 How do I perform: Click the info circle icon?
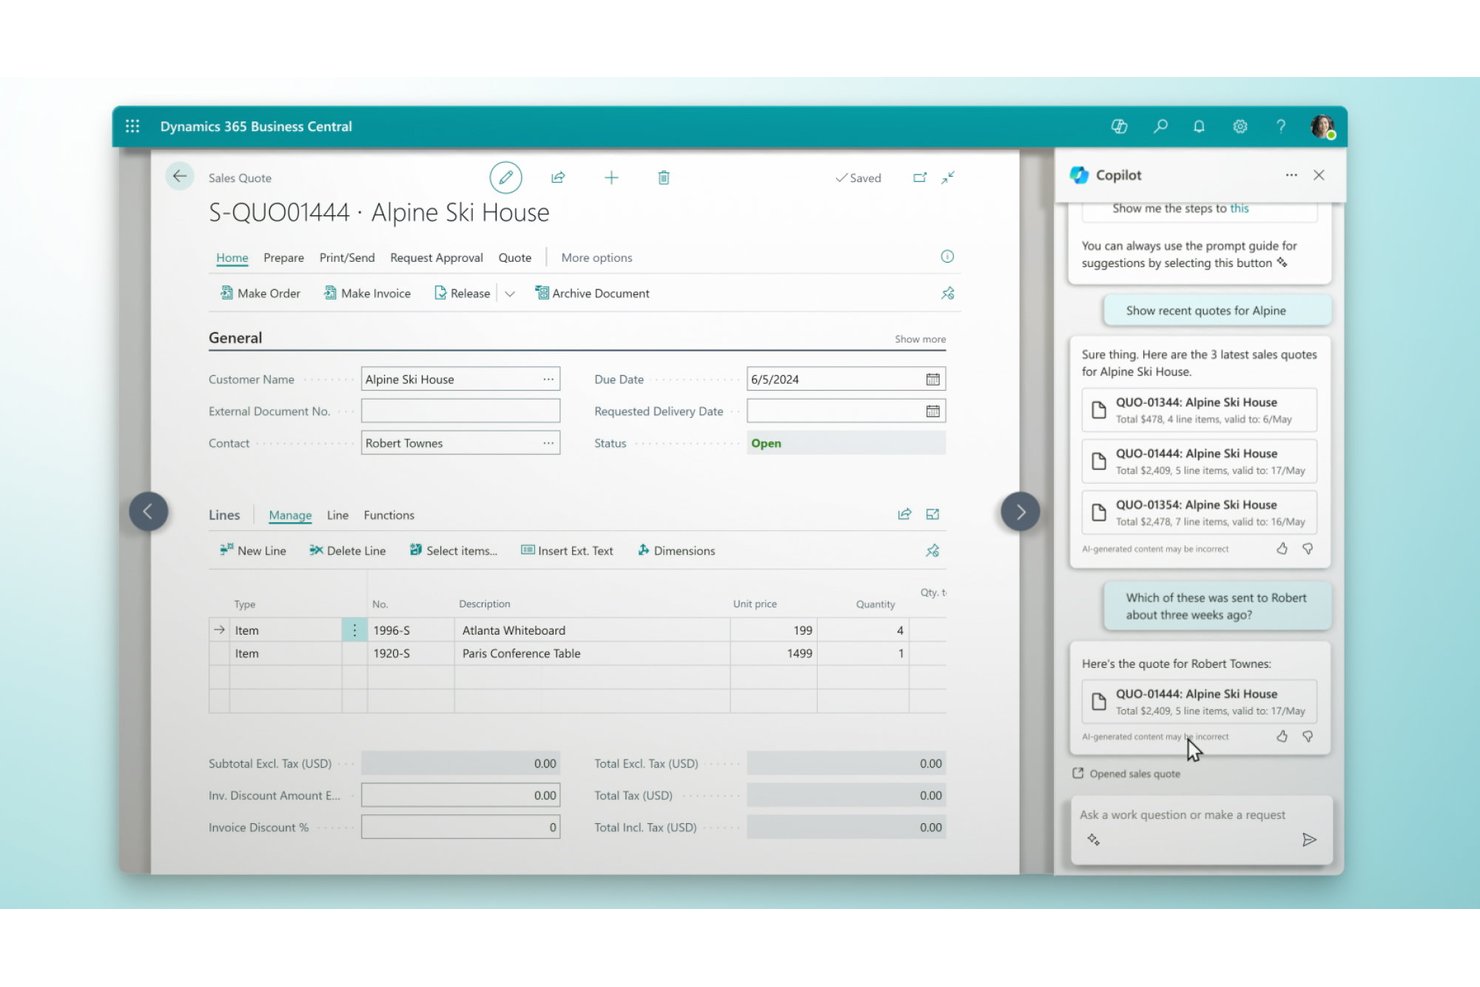947,257
